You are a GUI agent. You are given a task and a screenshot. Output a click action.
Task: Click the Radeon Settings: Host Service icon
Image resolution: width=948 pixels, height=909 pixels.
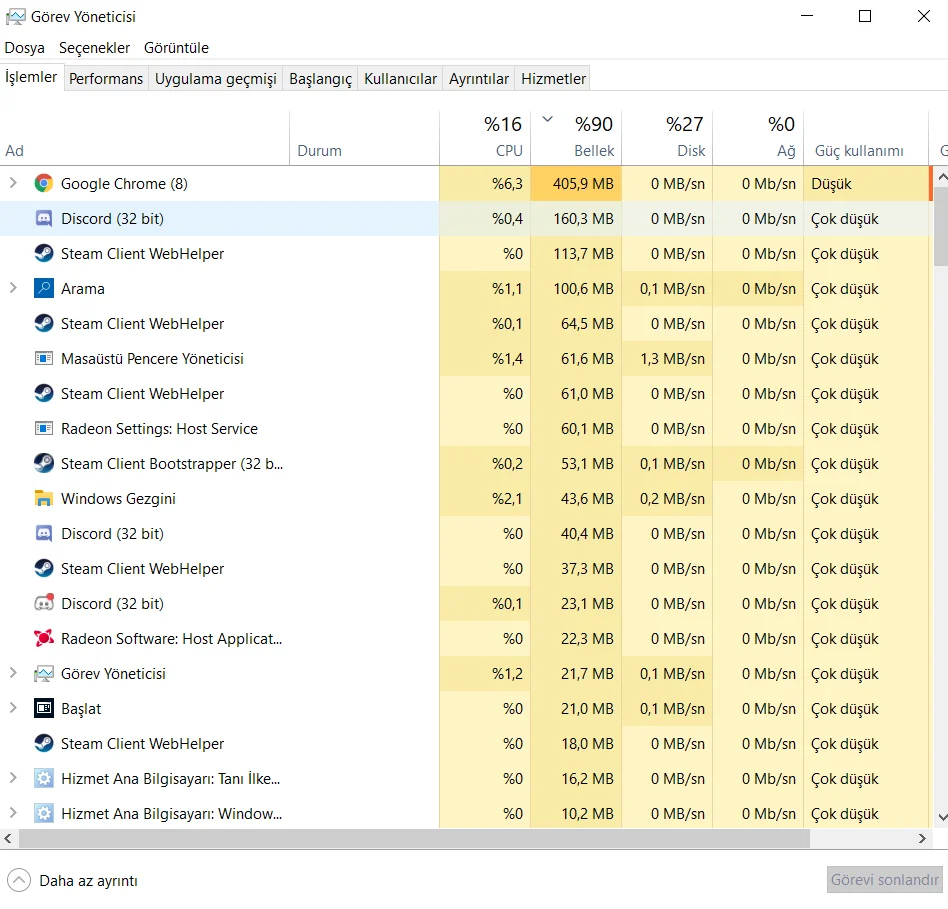tap(43, 428)
